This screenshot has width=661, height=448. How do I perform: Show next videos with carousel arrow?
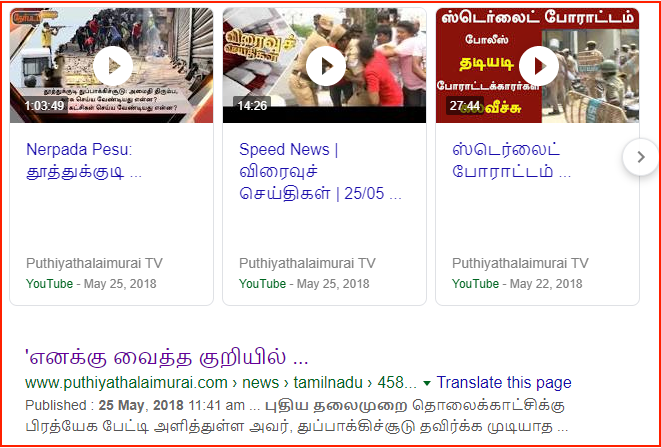[640, 157]
